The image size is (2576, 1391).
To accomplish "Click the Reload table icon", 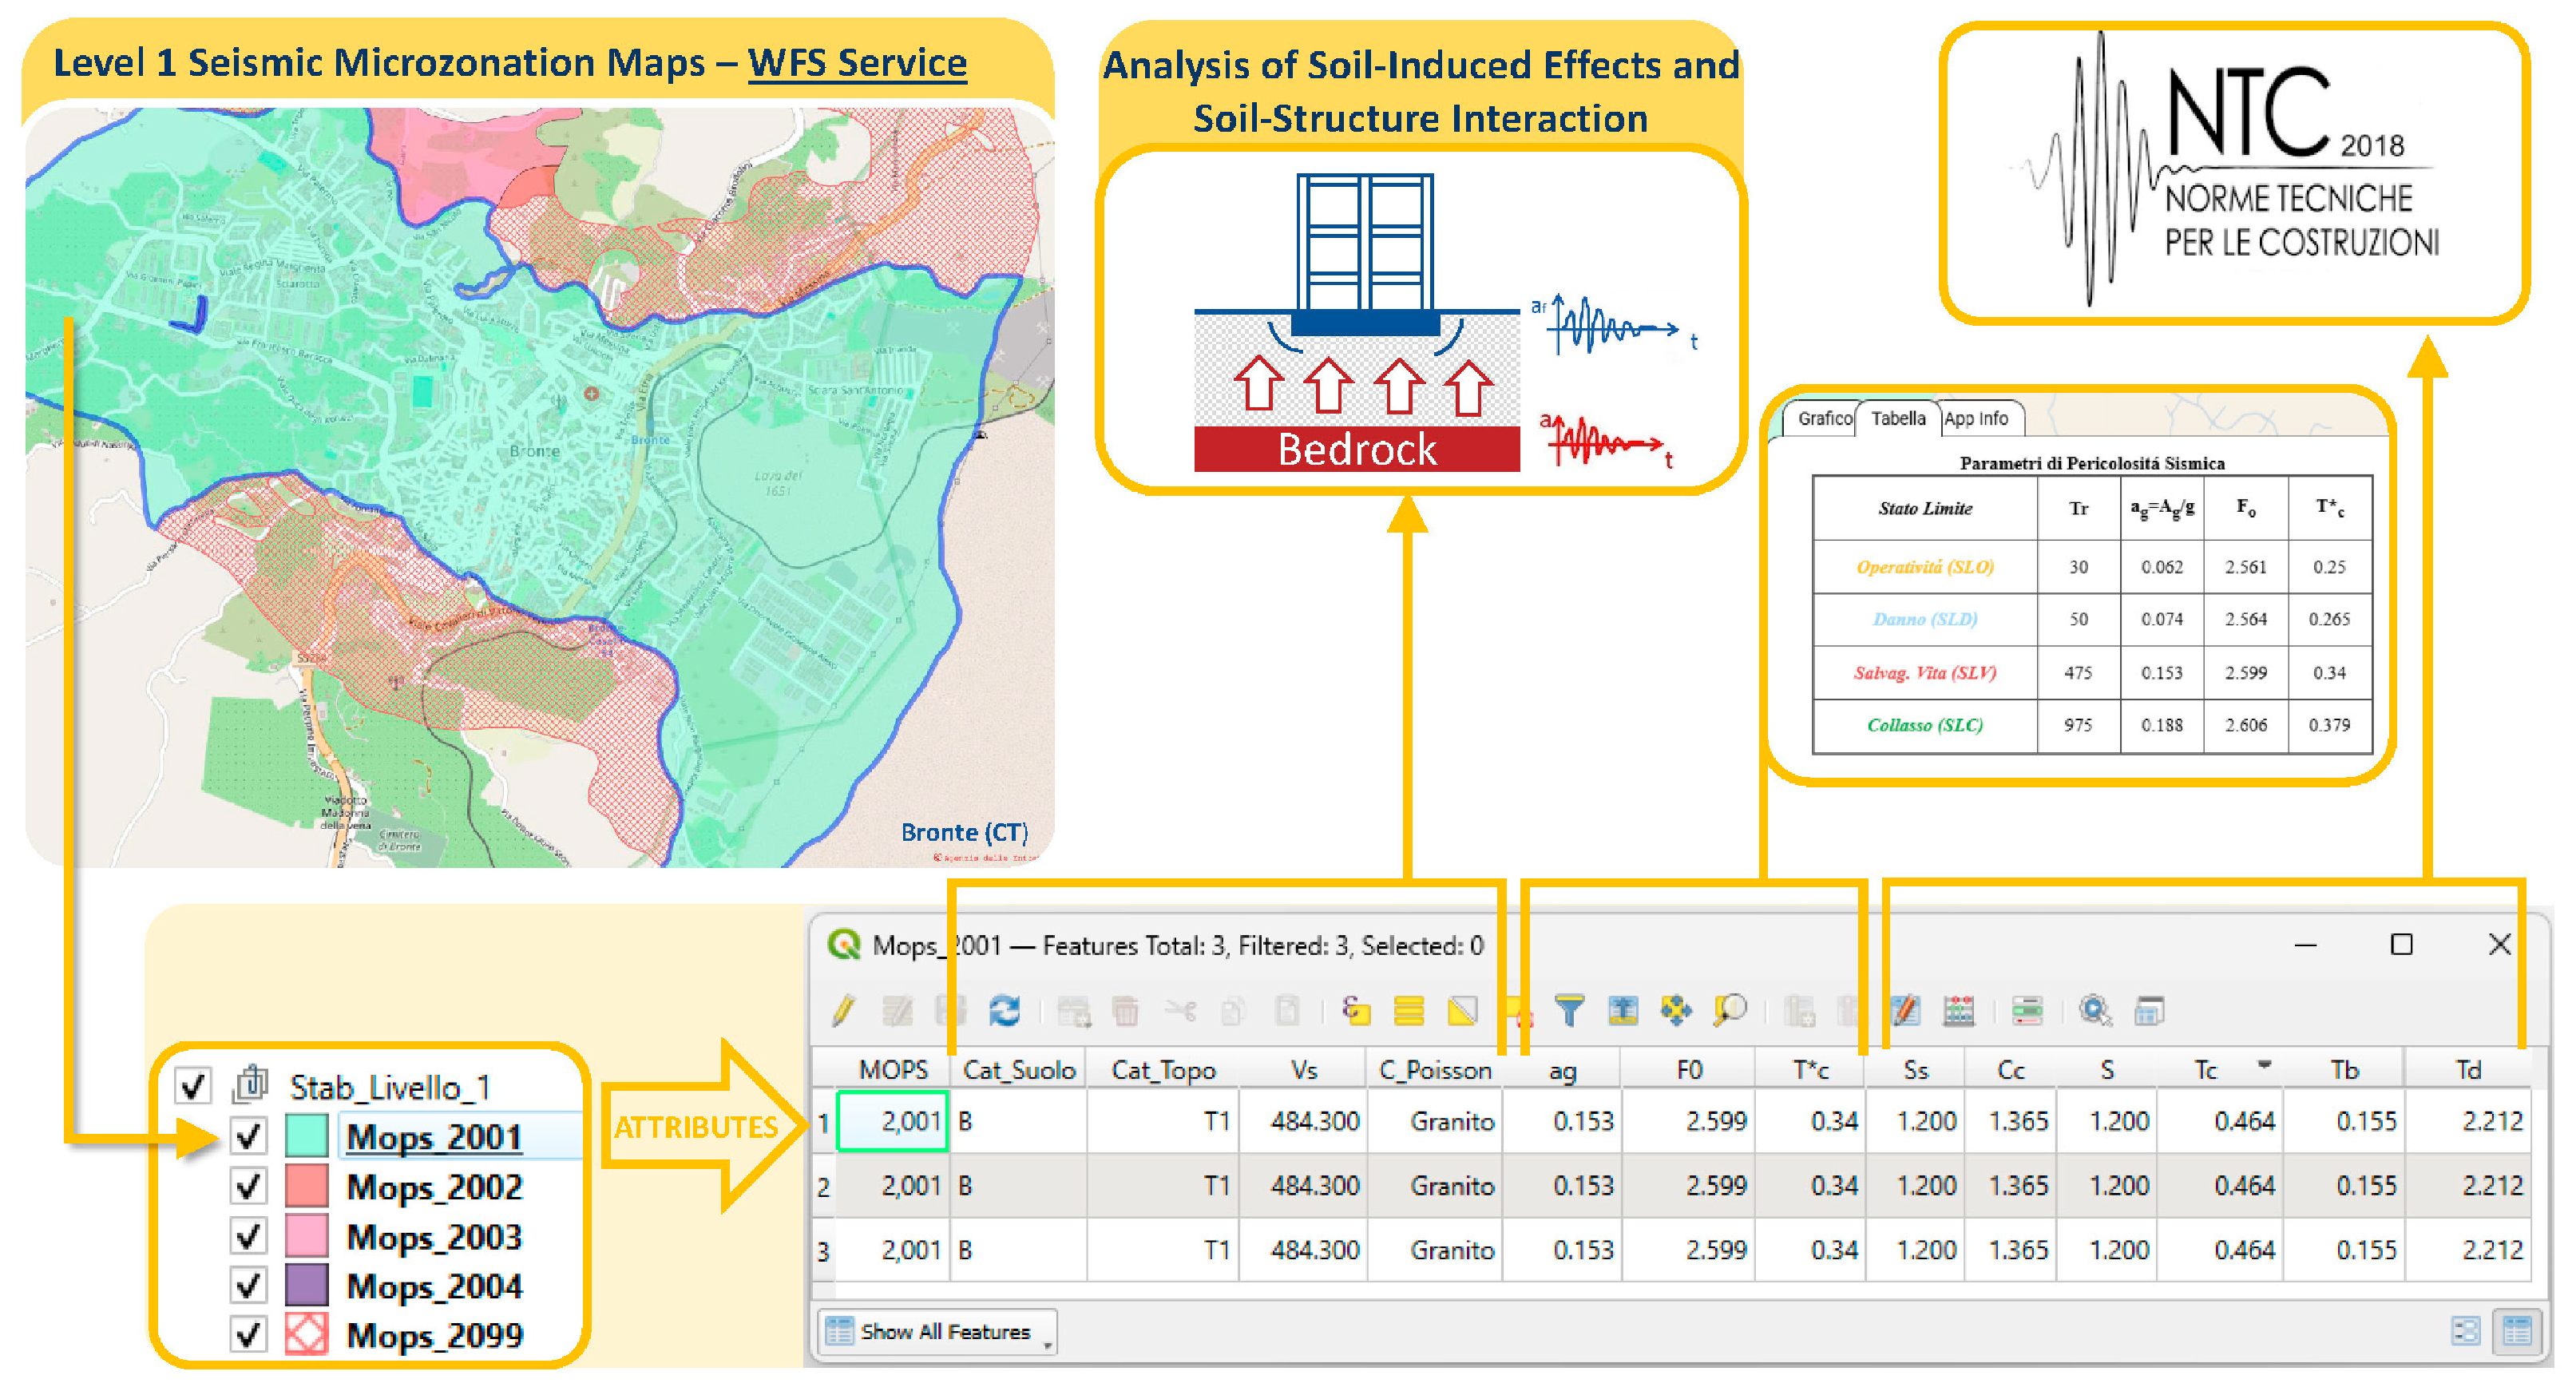I will click(1004, 1011).
